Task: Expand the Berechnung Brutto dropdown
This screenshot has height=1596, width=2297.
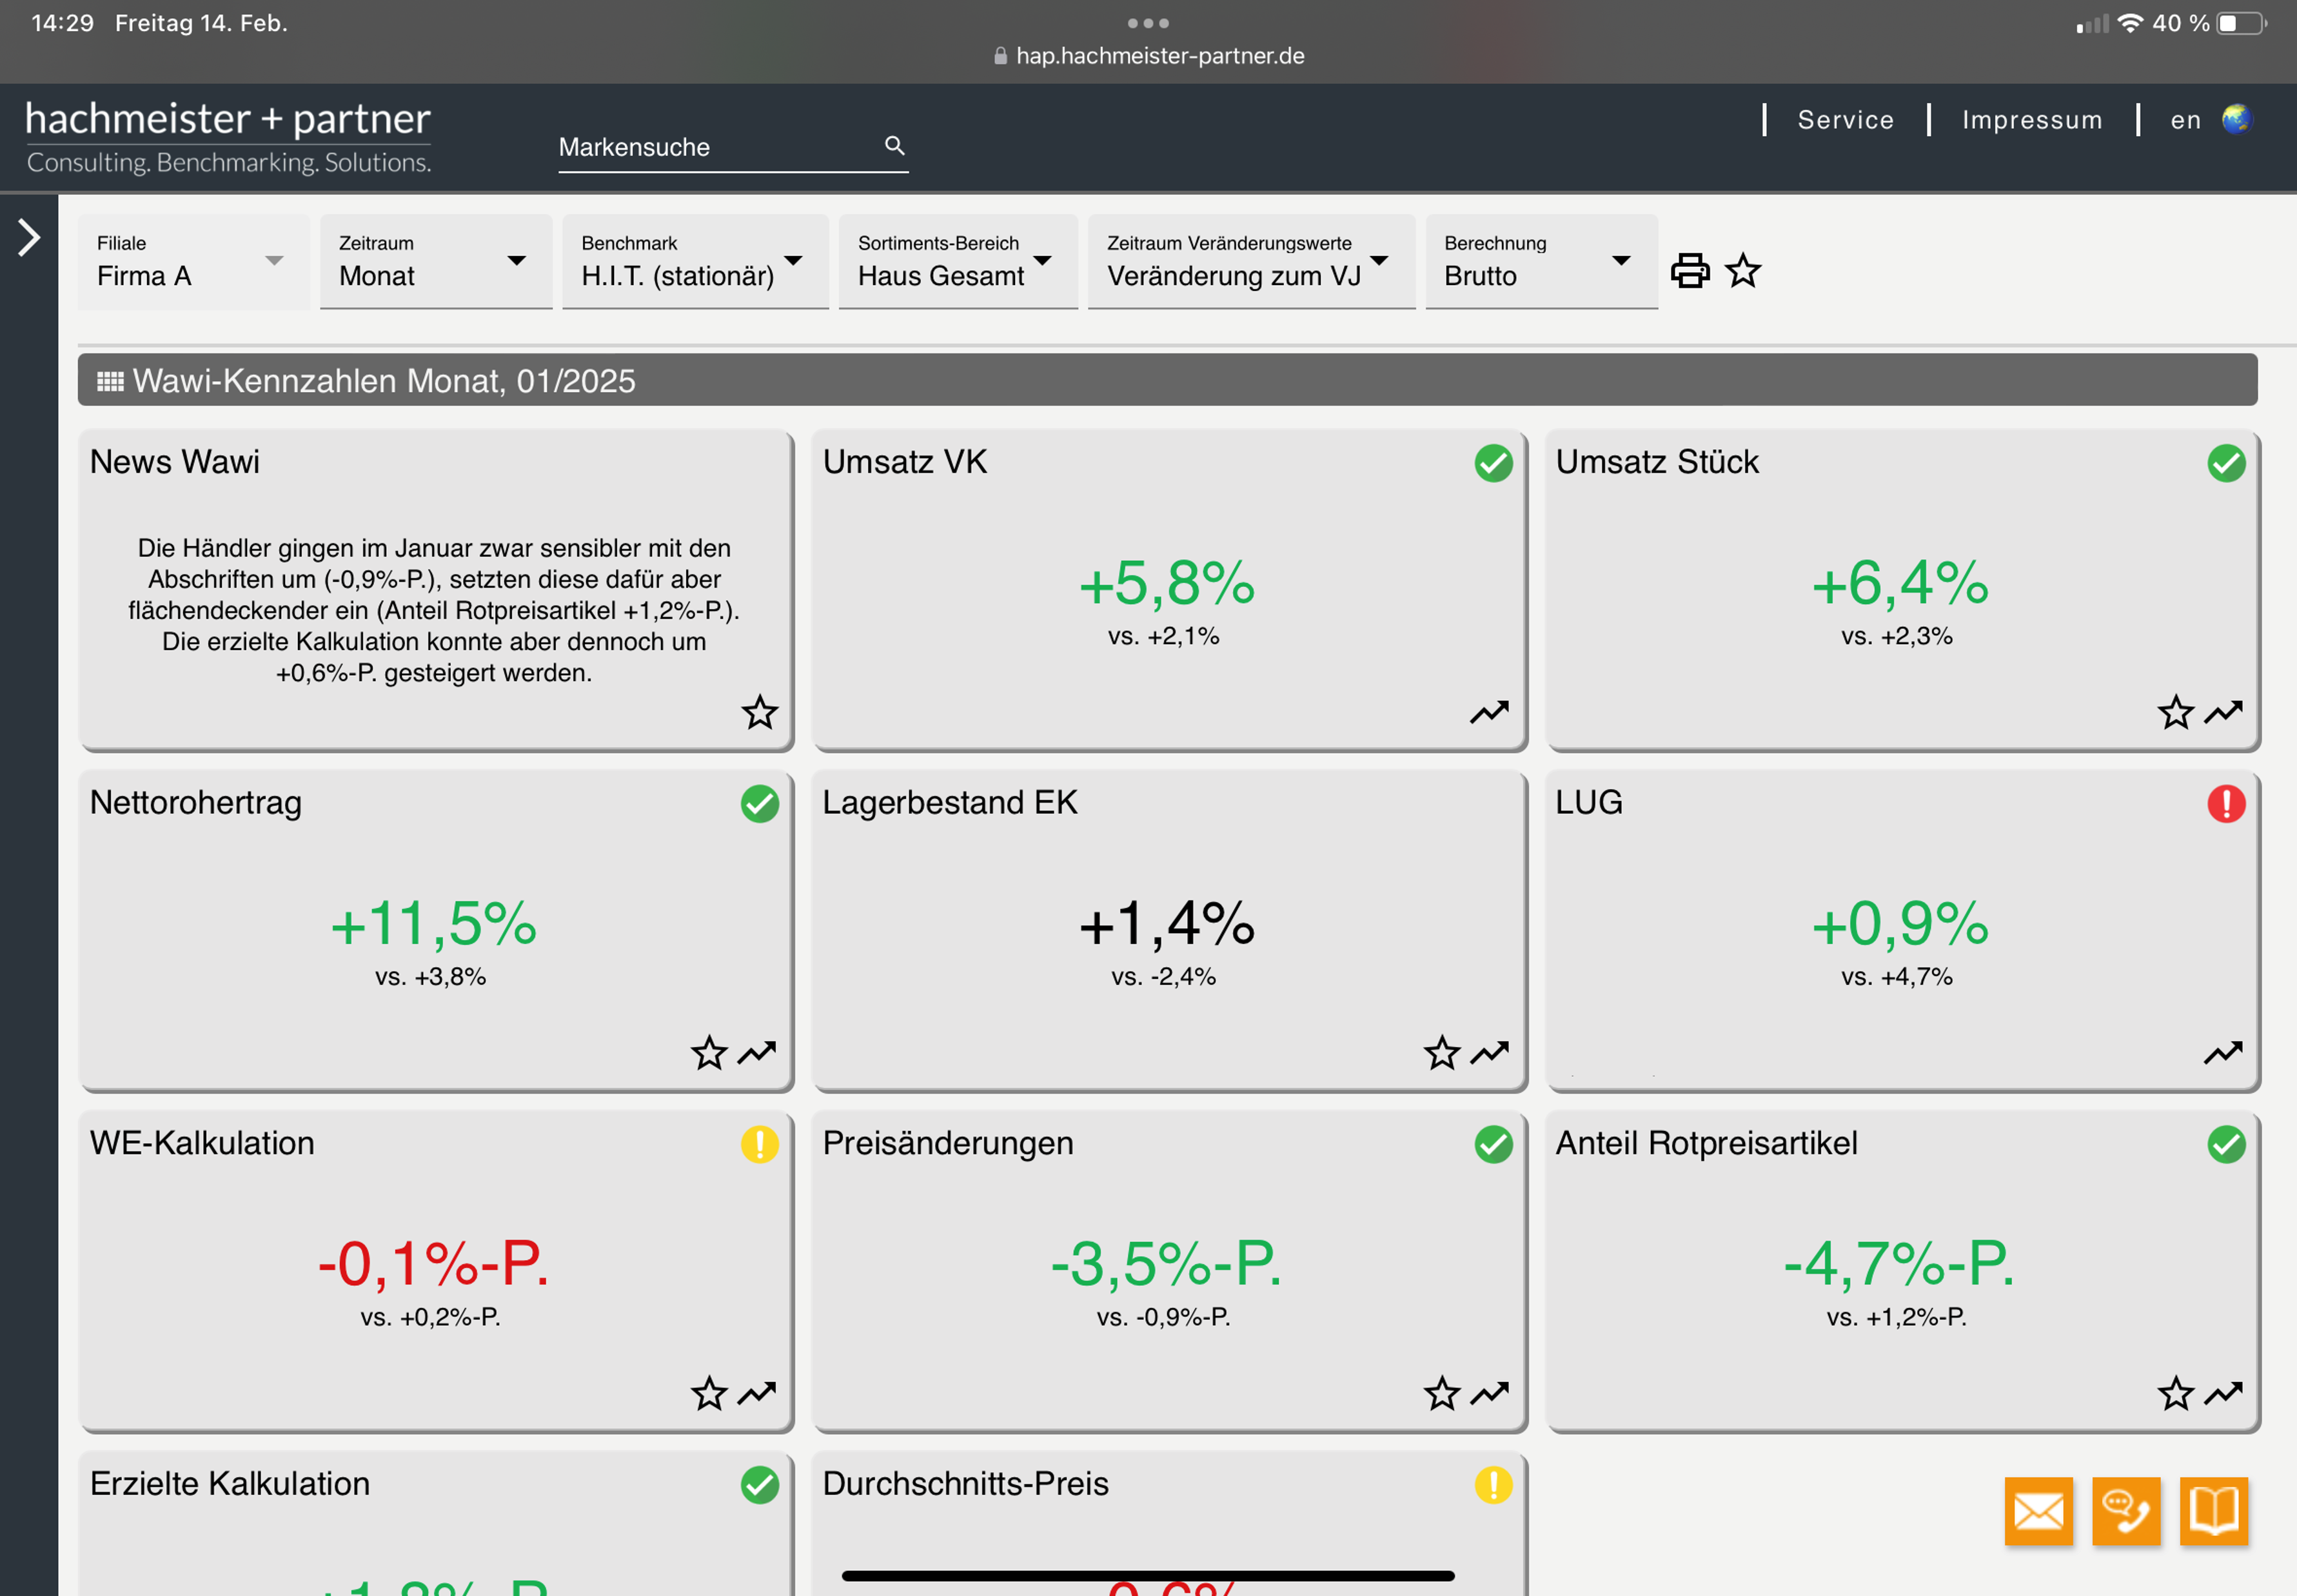Action: pos(1540,261)
